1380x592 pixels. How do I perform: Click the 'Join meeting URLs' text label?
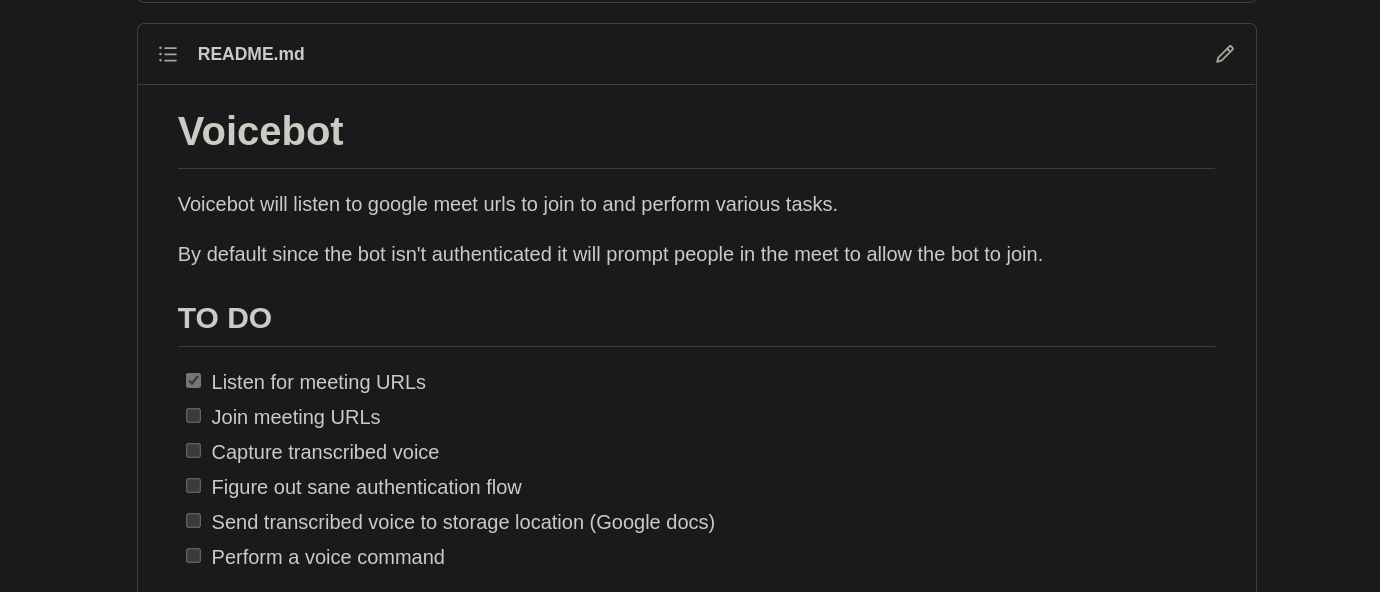point(296,417)
